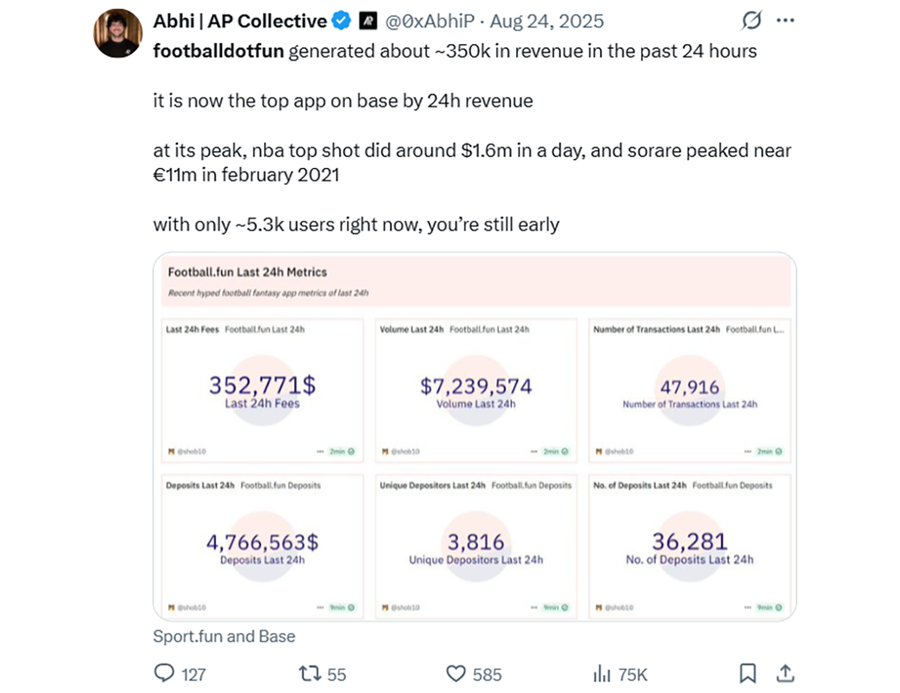
Task: Open the Abhi | AP Collective profile name
Action: click(x=240, y=21)
